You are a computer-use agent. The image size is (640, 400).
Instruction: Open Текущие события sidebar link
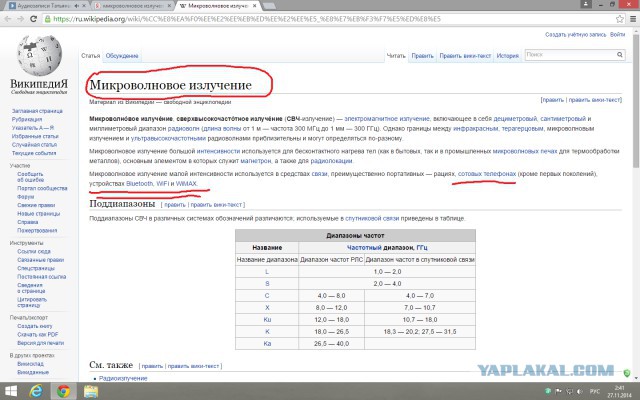point(34,153)
